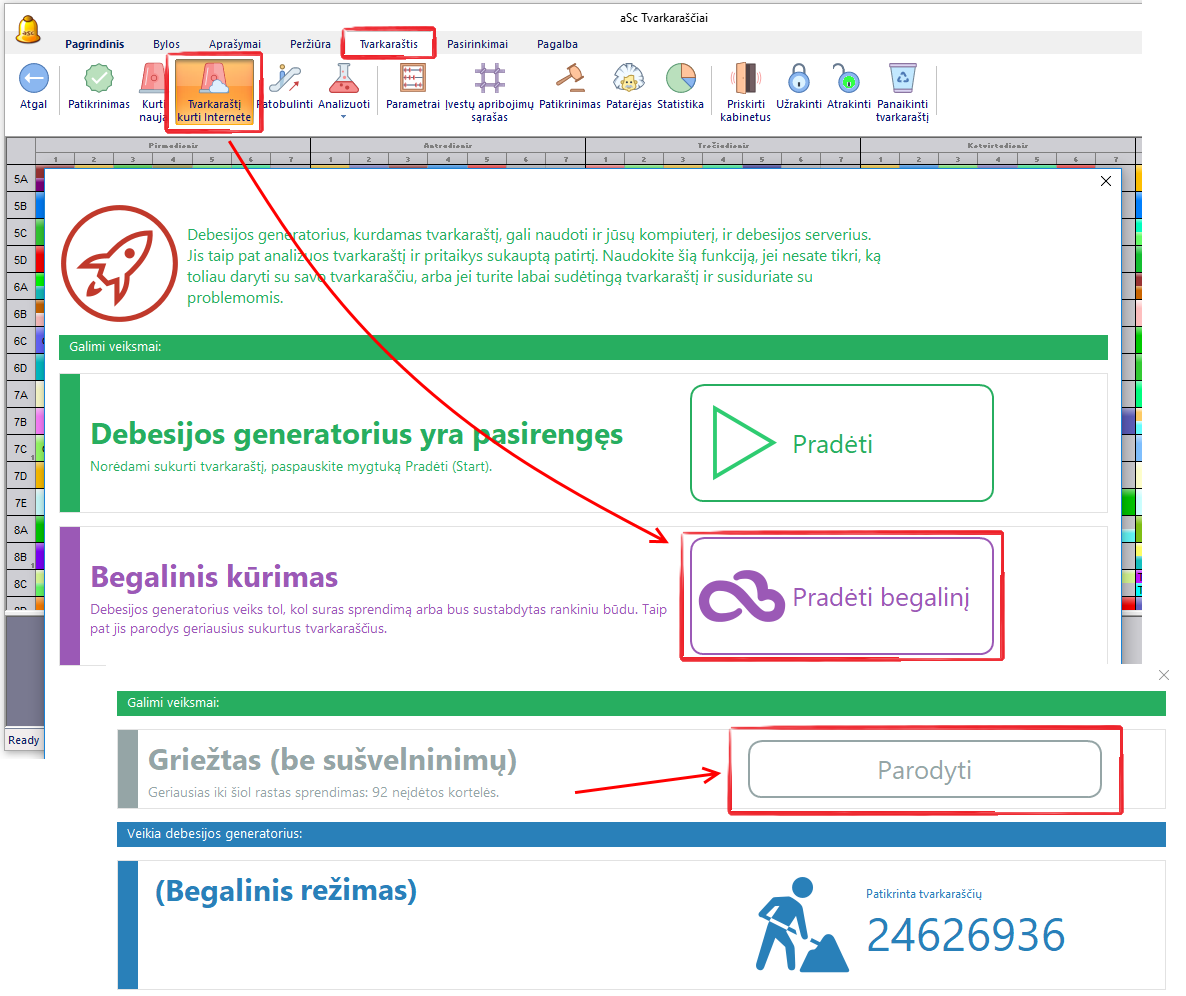Viewport: 1186px width, 996px height.
Task: Close the cloud generator dialog
Action: point(1105,181)
